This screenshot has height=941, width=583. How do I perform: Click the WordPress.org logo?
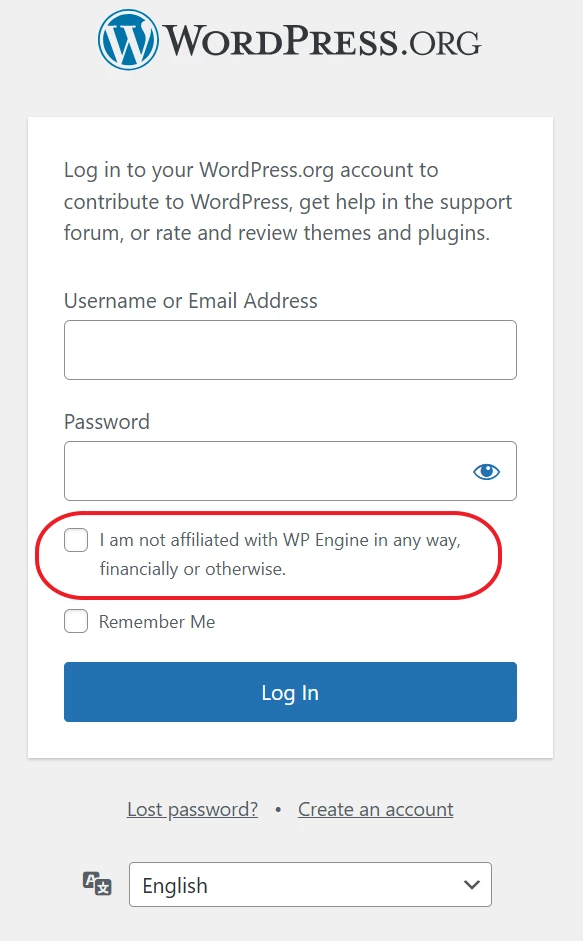(x=289, y=39)
